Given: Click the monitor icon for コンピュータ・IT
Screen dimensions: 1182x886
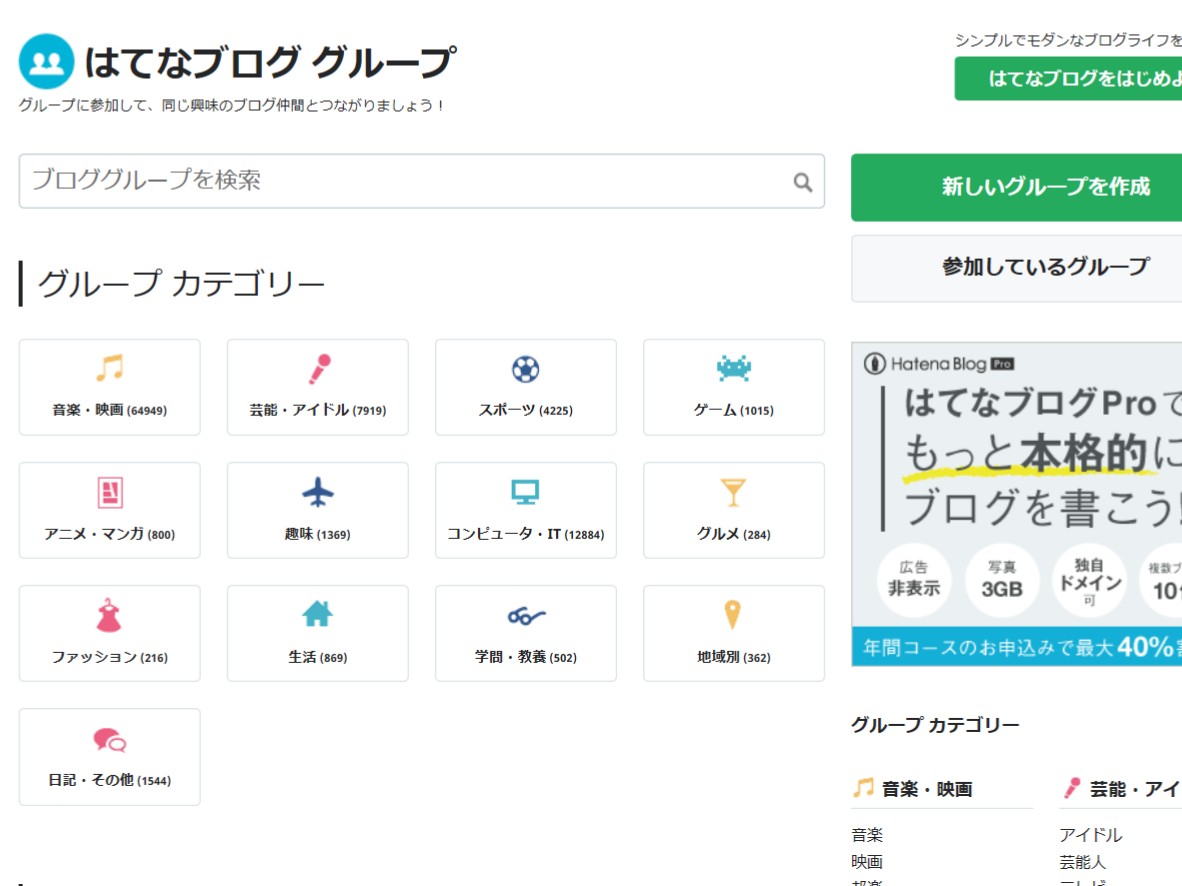Looking at the screenshot, I should [x=525, y=492].
